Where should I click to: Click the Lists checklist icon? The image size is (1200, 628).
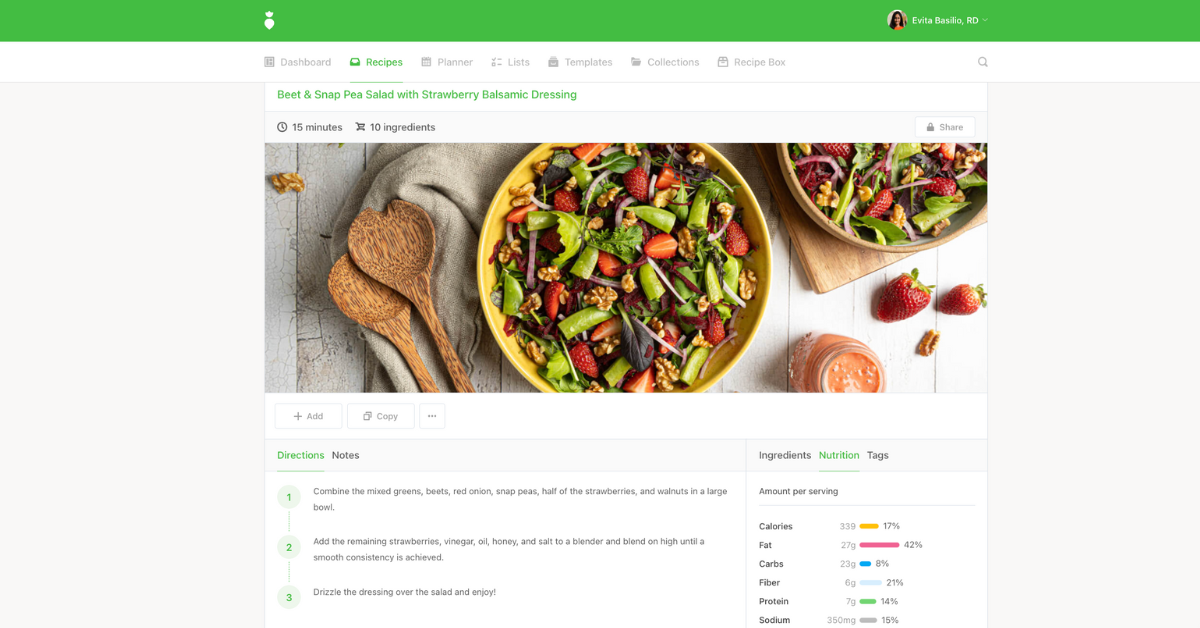(496, 62)
